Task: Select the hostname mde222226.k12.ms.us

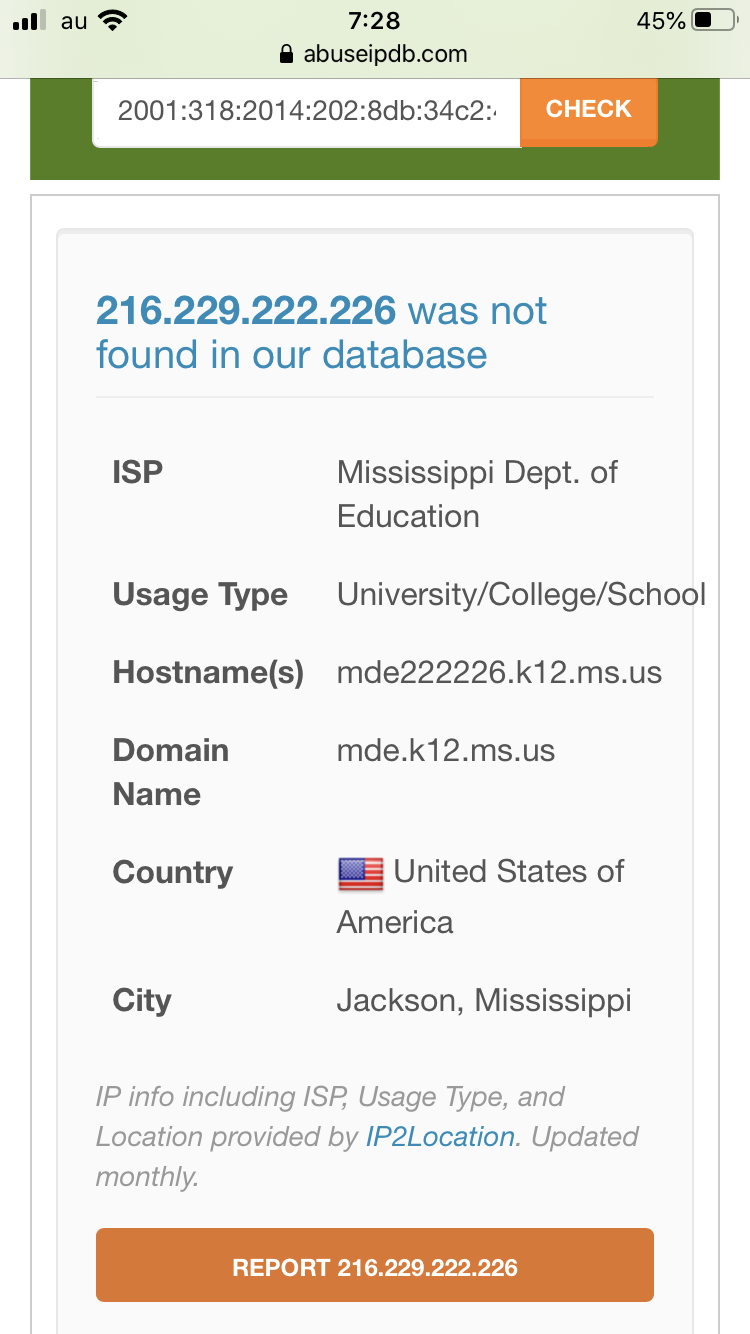Action: (x=499, y=672)
